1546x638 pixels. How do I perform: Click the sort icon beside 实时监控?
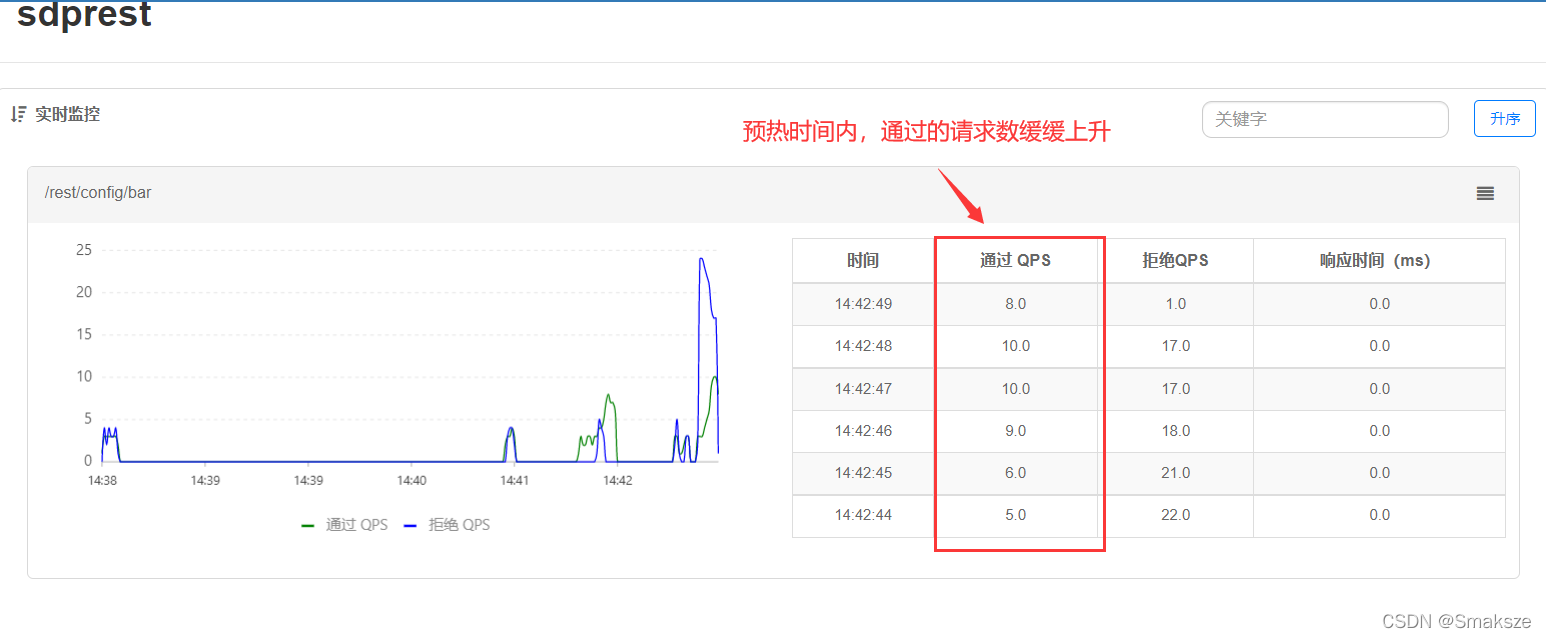pyautogui.click(x=18, y=115)
